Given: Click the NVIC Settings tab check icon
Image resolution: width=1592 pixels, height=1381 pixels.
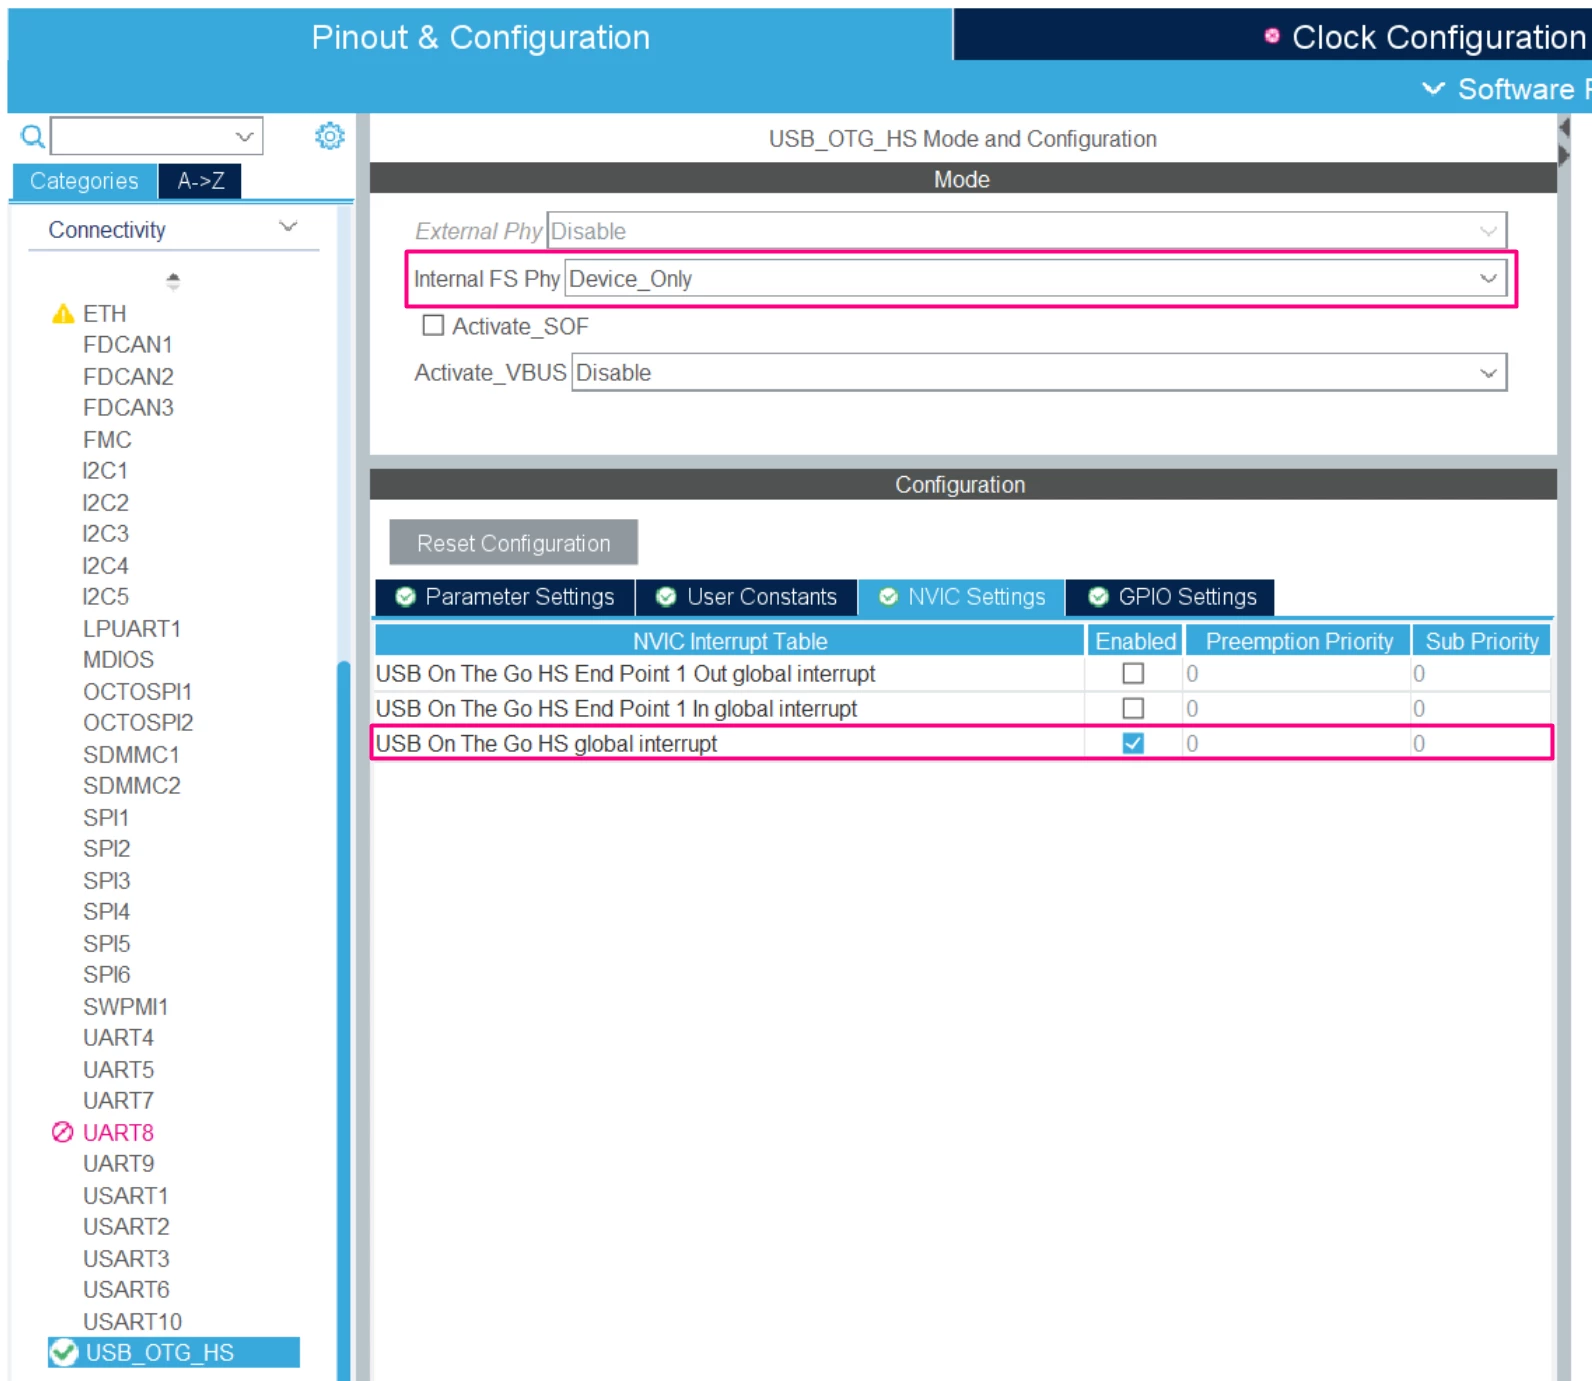Looking at the screenshot, I should [x=888, y=597].
